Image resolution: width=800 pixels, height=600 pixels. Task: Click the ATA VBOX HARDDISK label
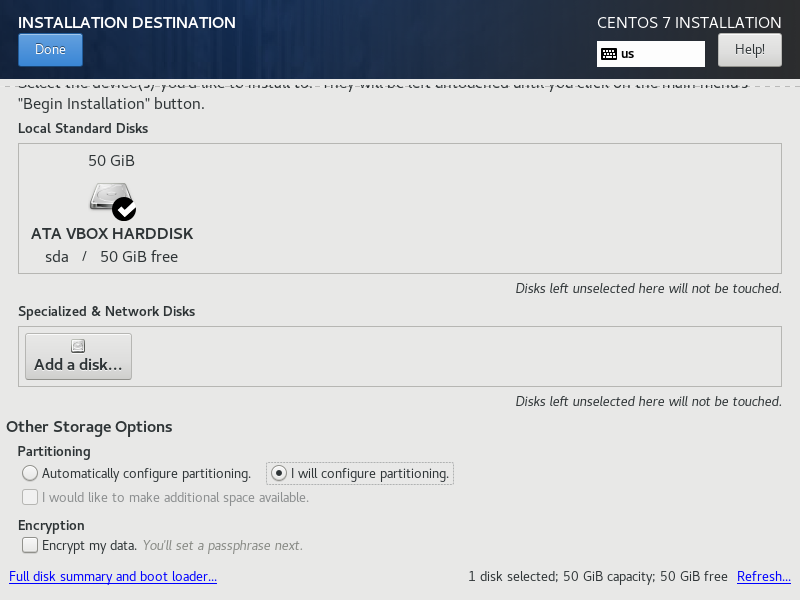(x=112, y=234)
